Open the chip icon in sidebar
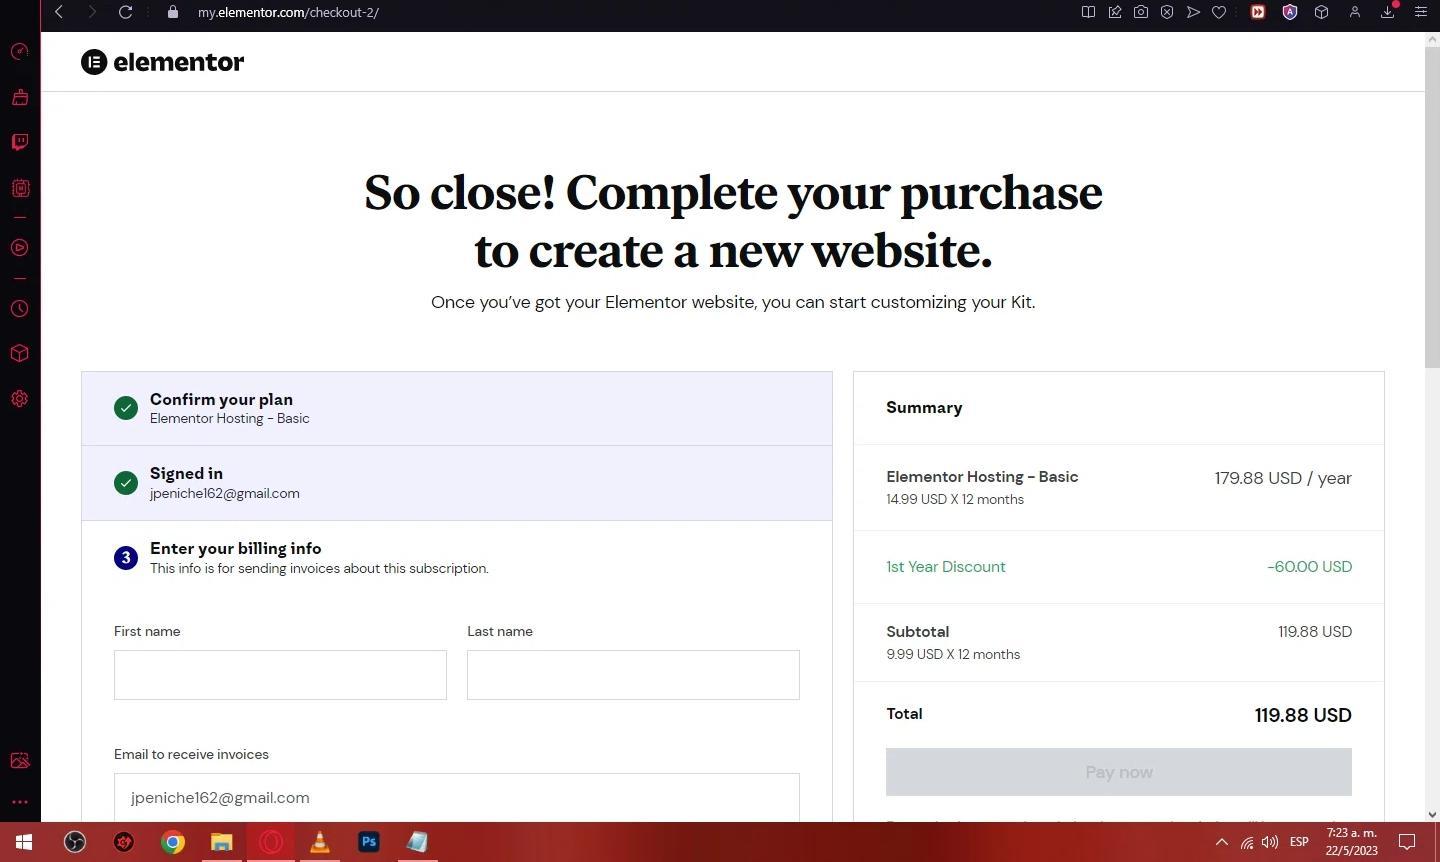The height and width of the screenshot is (862, 1440). (19, 188)
